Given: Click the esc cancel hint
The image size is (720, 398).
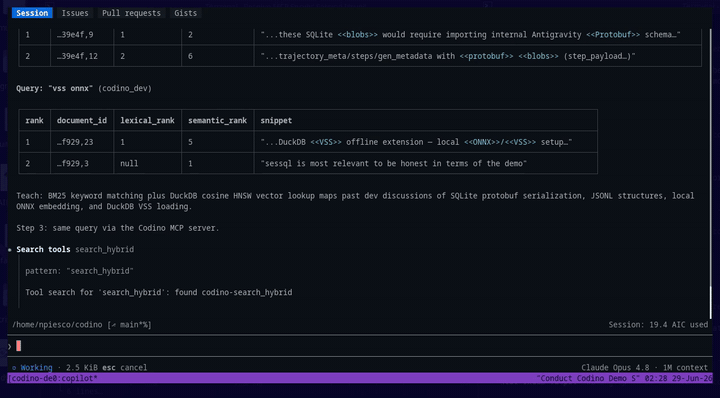Looking at the screenshot, I should pyautogui.click(x=124, y=368).
